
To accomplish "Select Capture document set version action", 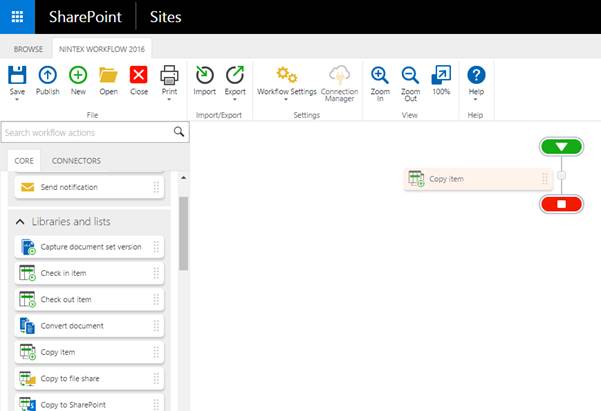I will 89,247.
